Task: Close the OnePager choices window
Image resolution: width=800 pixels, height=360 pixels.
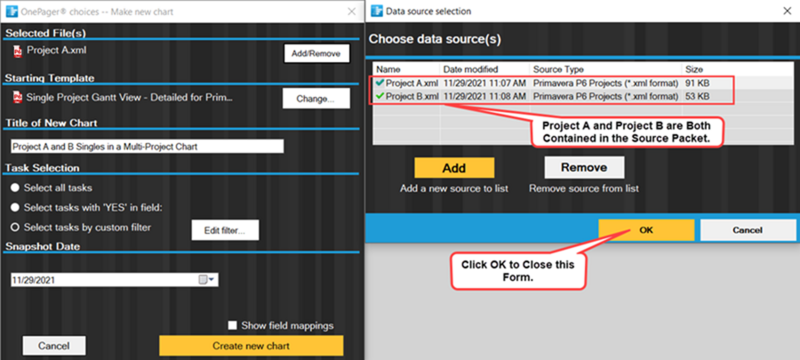Action: pyautogui.click(x=352, y=11)
